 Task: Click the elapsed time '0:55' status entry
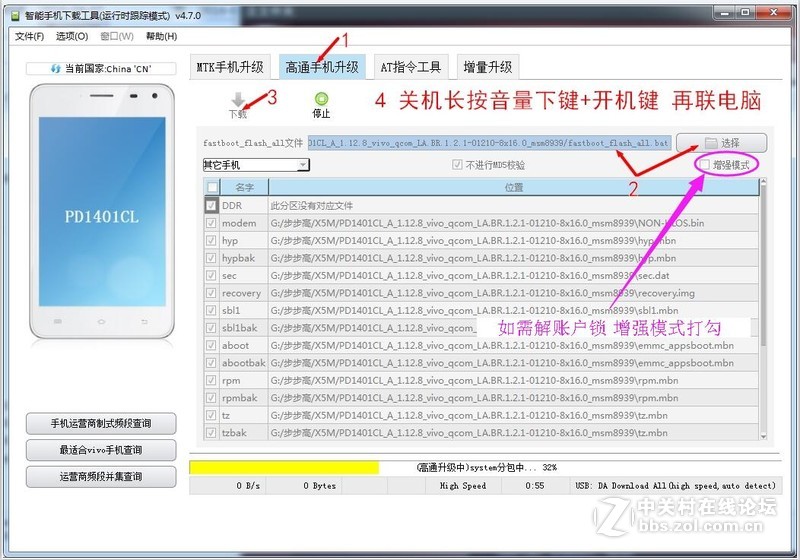point(535,486)
